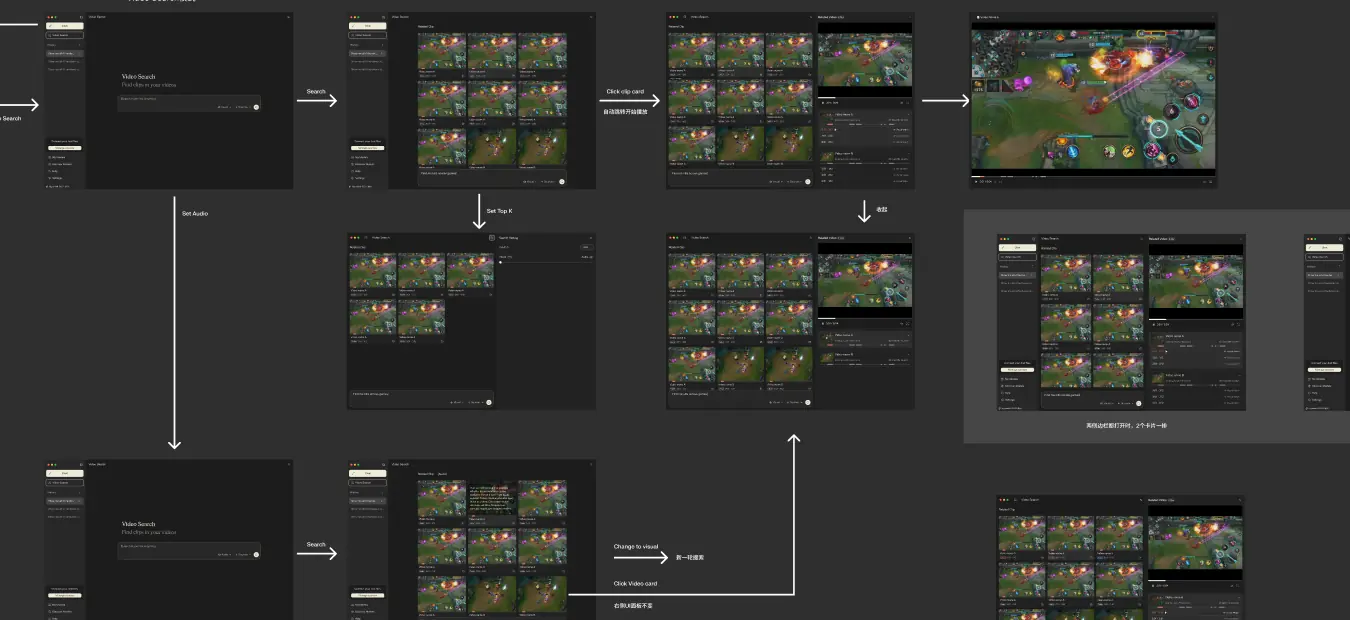Click sidebar search field in top-left mockup
Image resolution: width=1350 pixels, height=620 pixels.
coord(65,35)
